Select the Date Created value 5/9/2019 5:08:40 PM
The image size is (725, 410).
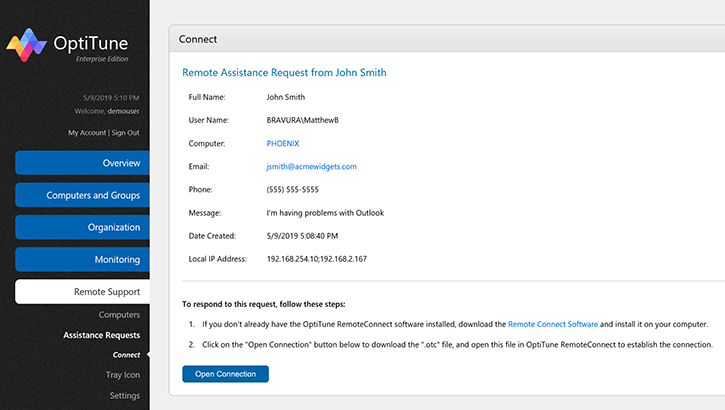302,236
